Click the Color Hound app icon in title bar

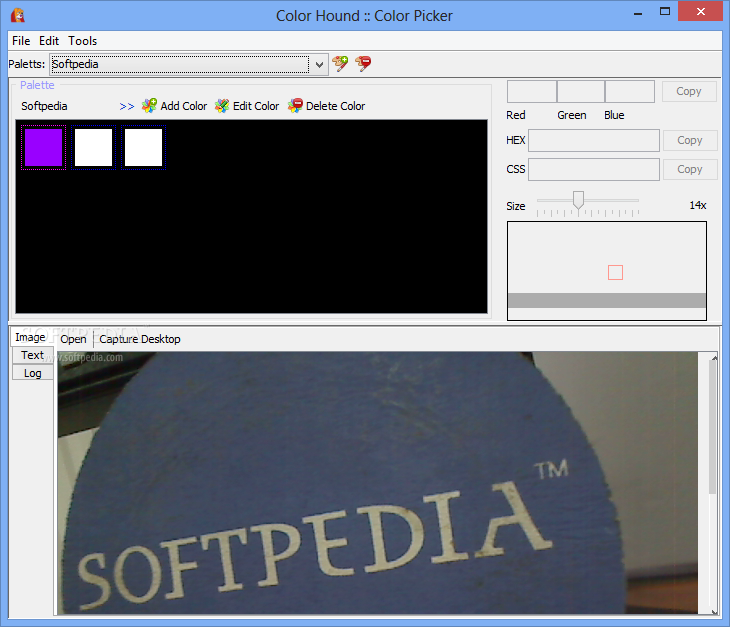(18, 15)
